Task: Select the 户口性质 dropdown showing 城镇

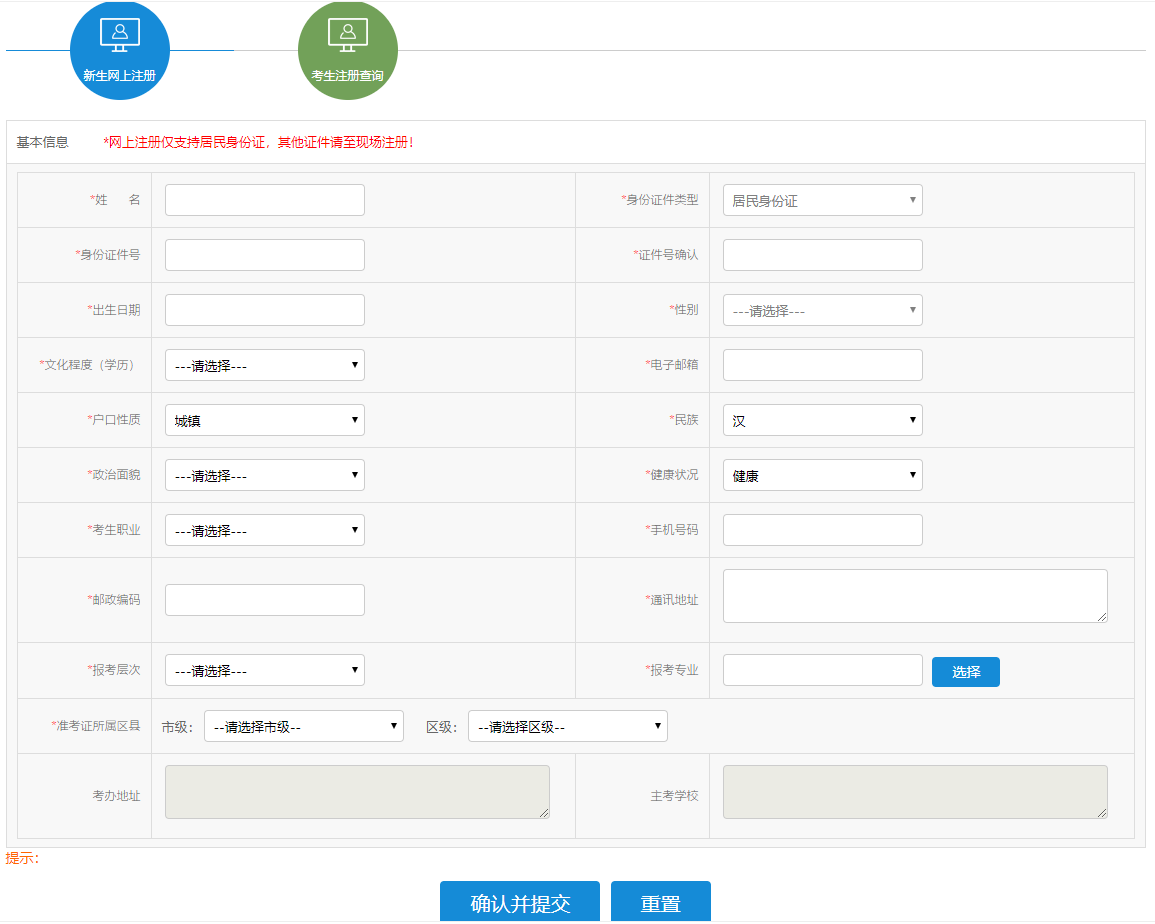Action: pyautogui.click(x=264, y=420)
